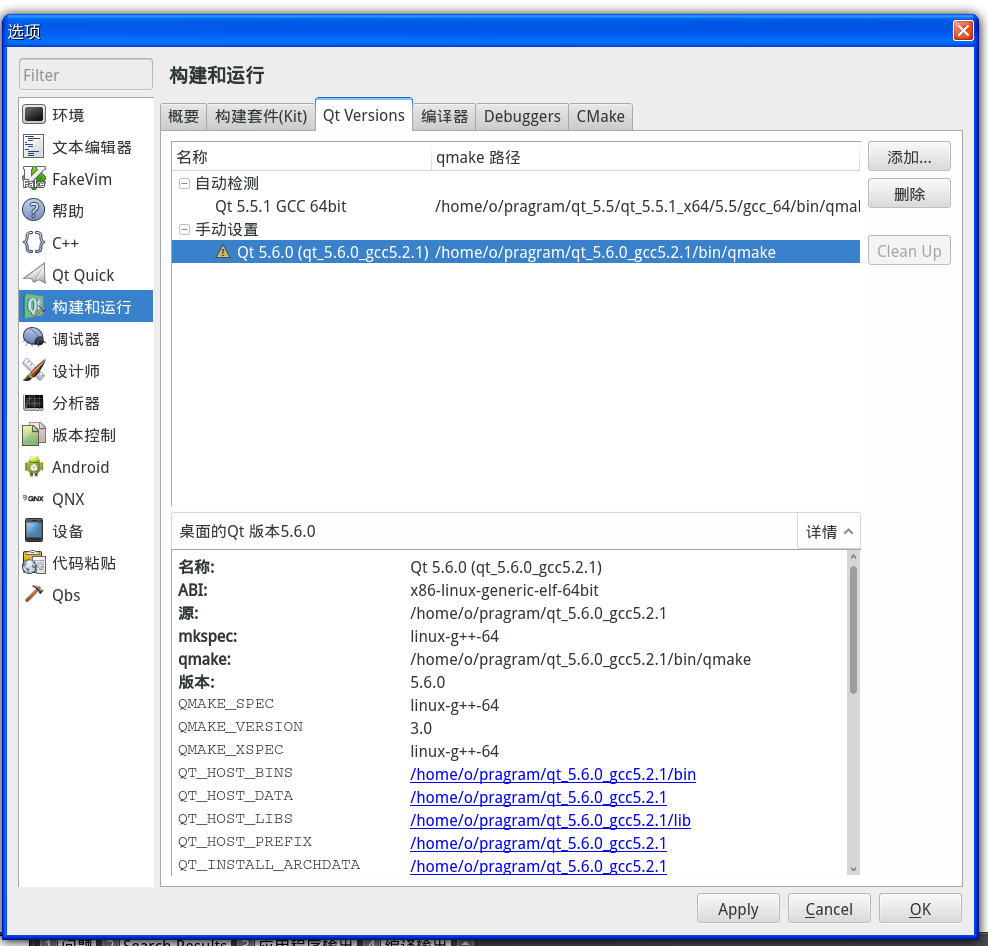Select the Qt Versions tab

point(364,115)
